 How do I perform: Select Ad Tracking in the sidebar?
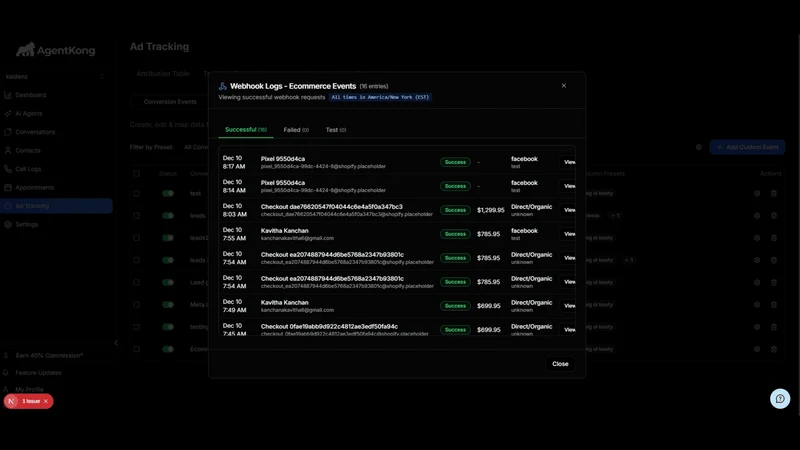[56, 206]
